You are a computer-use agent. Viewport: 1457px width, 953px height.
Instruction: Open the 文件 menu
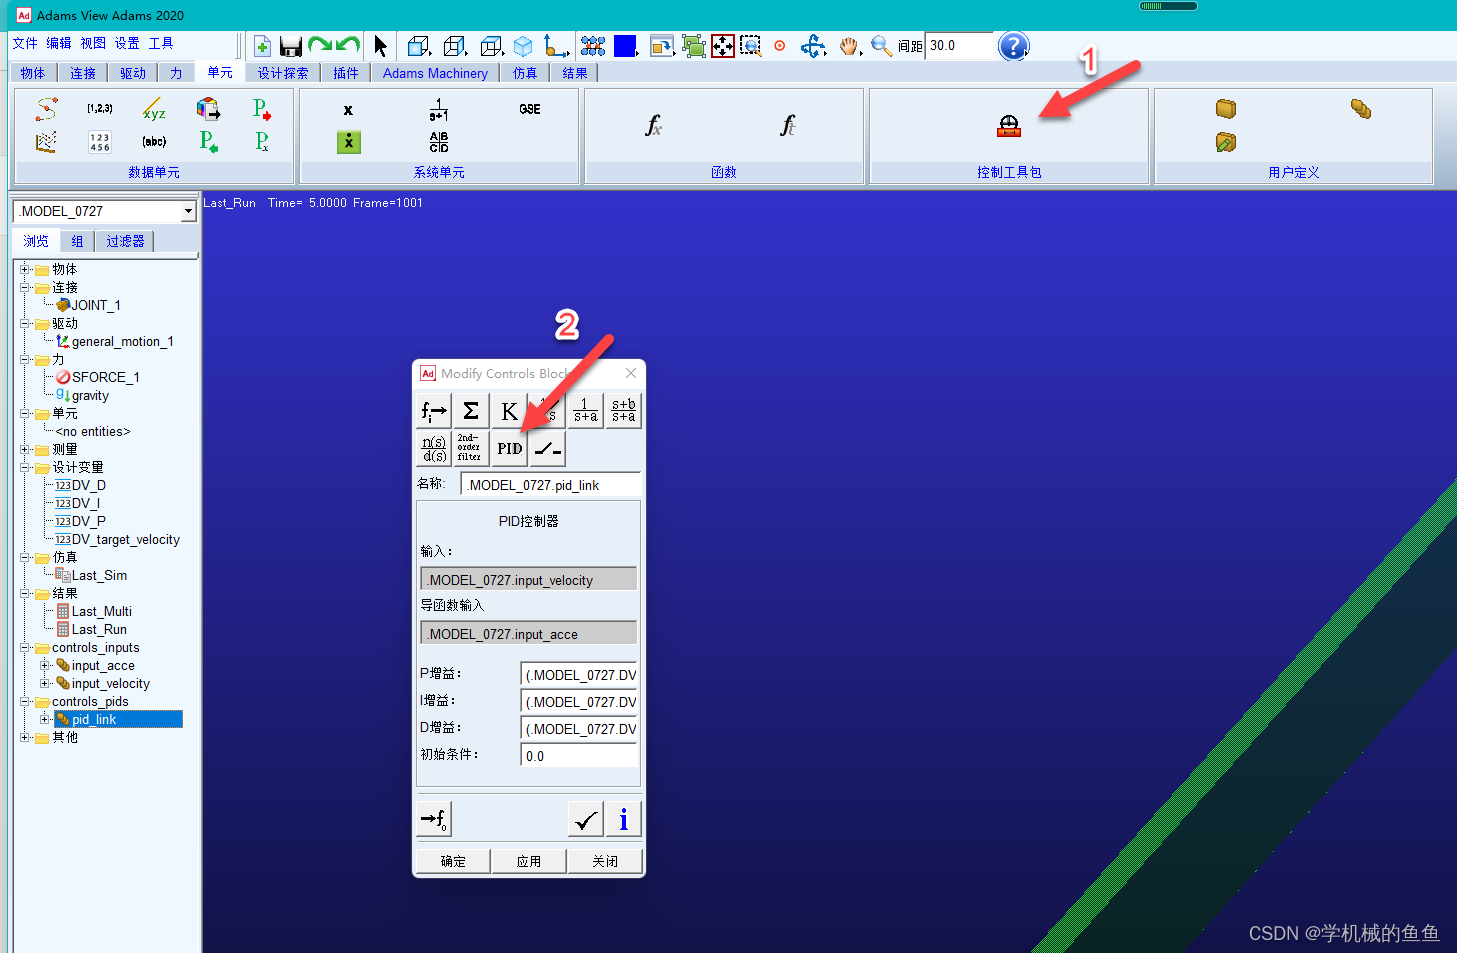[x=25, y=43]
